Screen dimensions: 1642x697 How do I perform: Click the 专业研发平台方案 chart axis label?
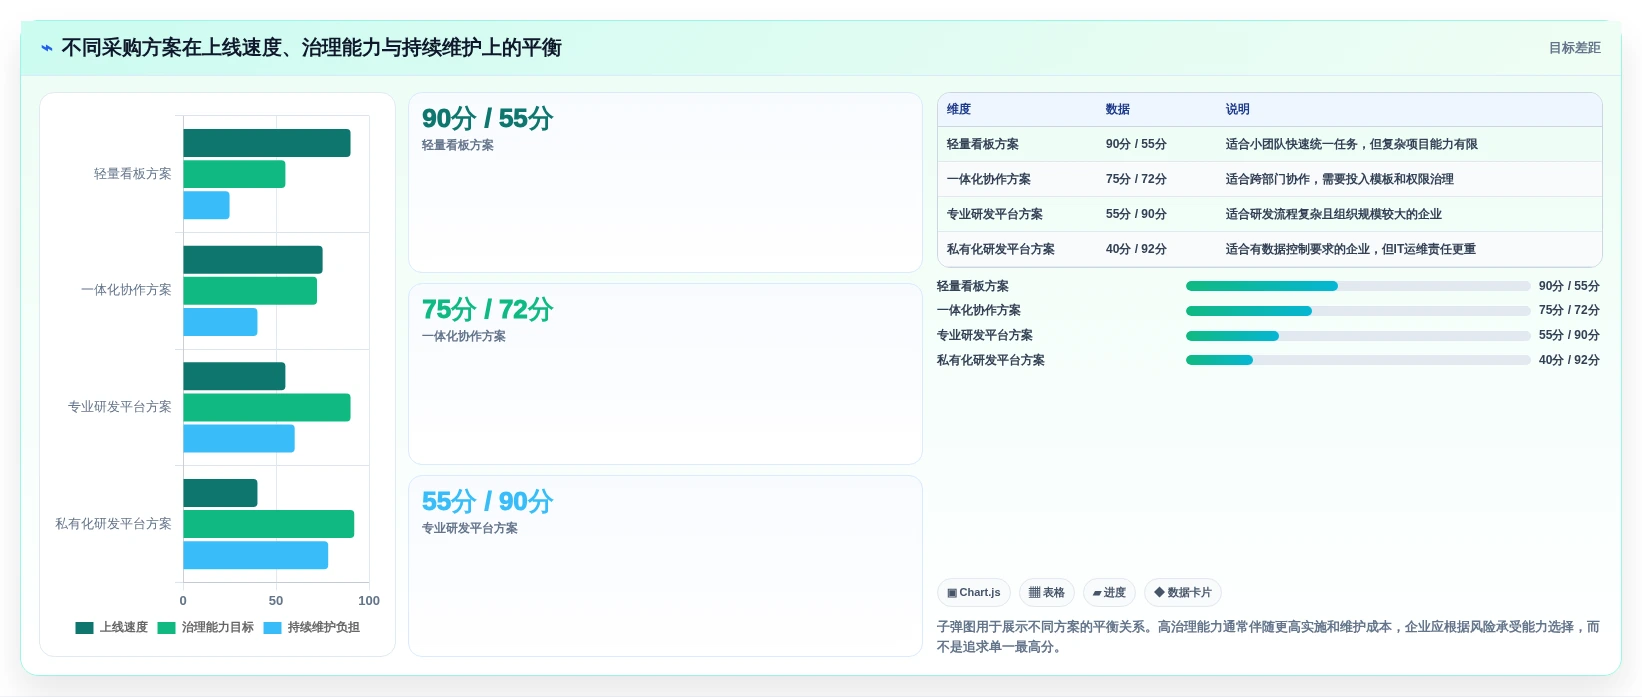[120, 407]
